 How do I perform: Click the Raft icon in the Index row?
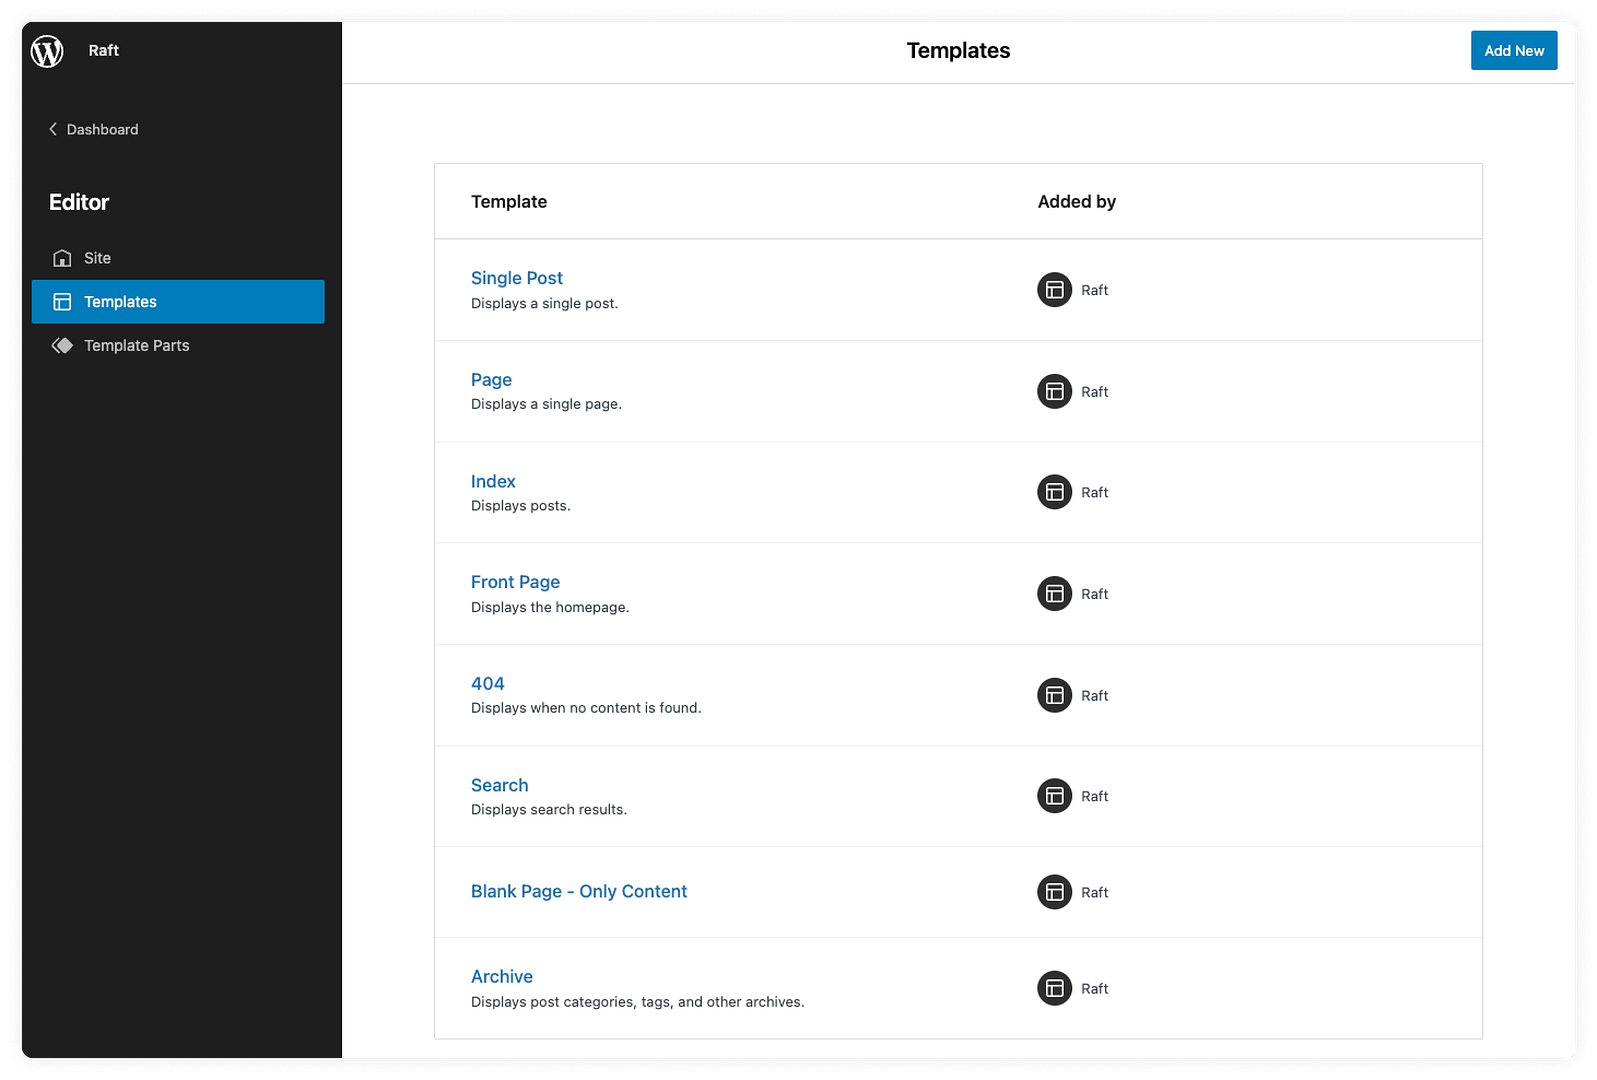click(1054, 492)
